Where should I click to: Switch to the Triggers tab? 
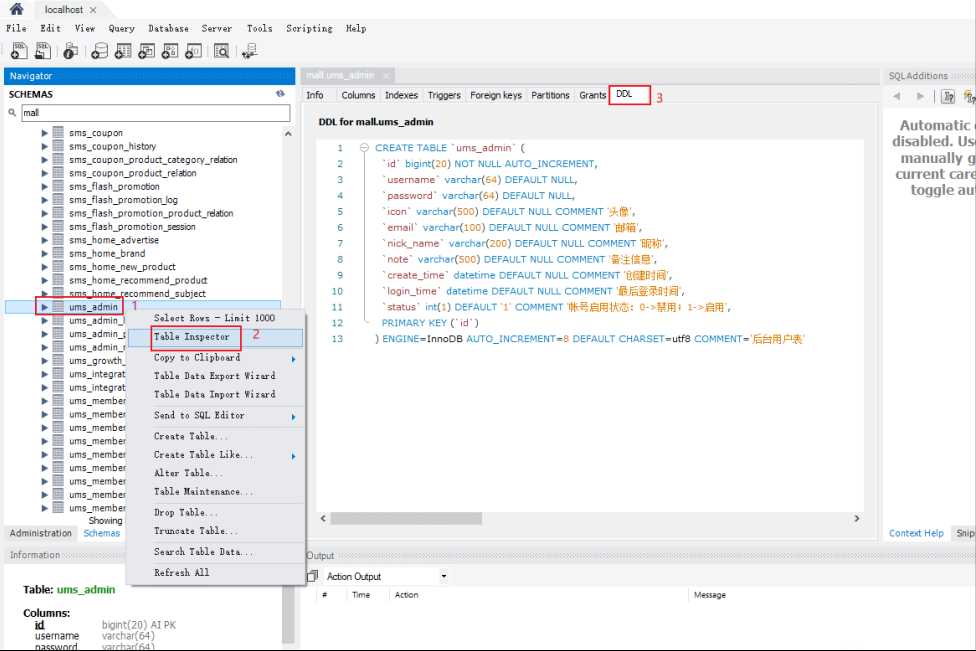444,95
